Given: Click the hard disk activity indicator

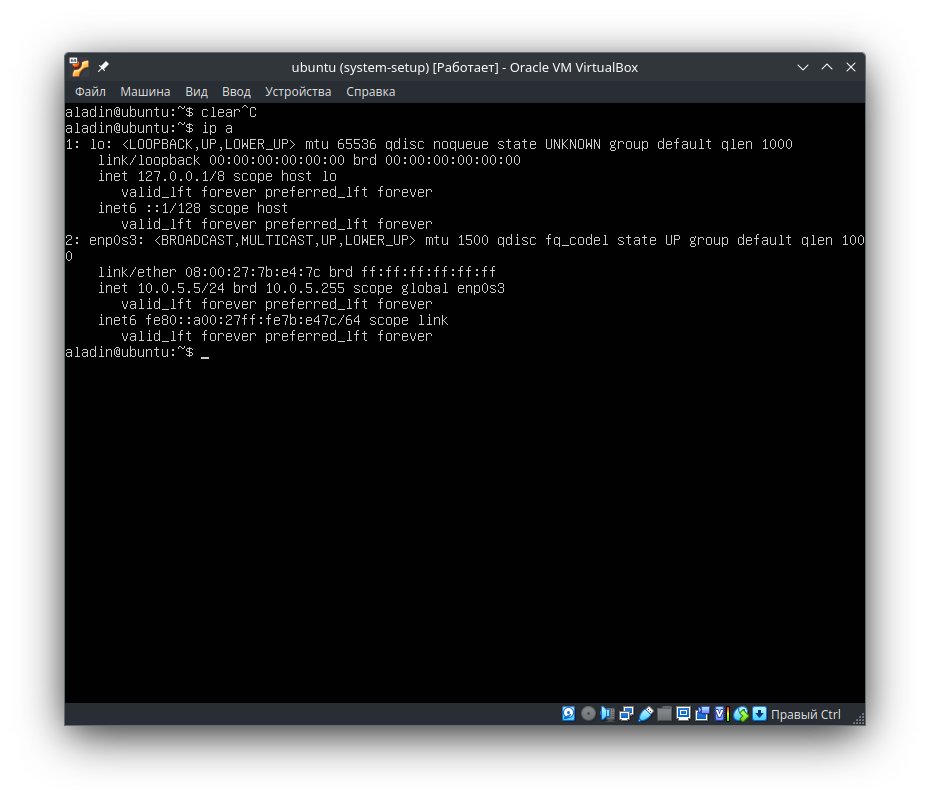Looking at the screenshot, I should pos(569,714).
